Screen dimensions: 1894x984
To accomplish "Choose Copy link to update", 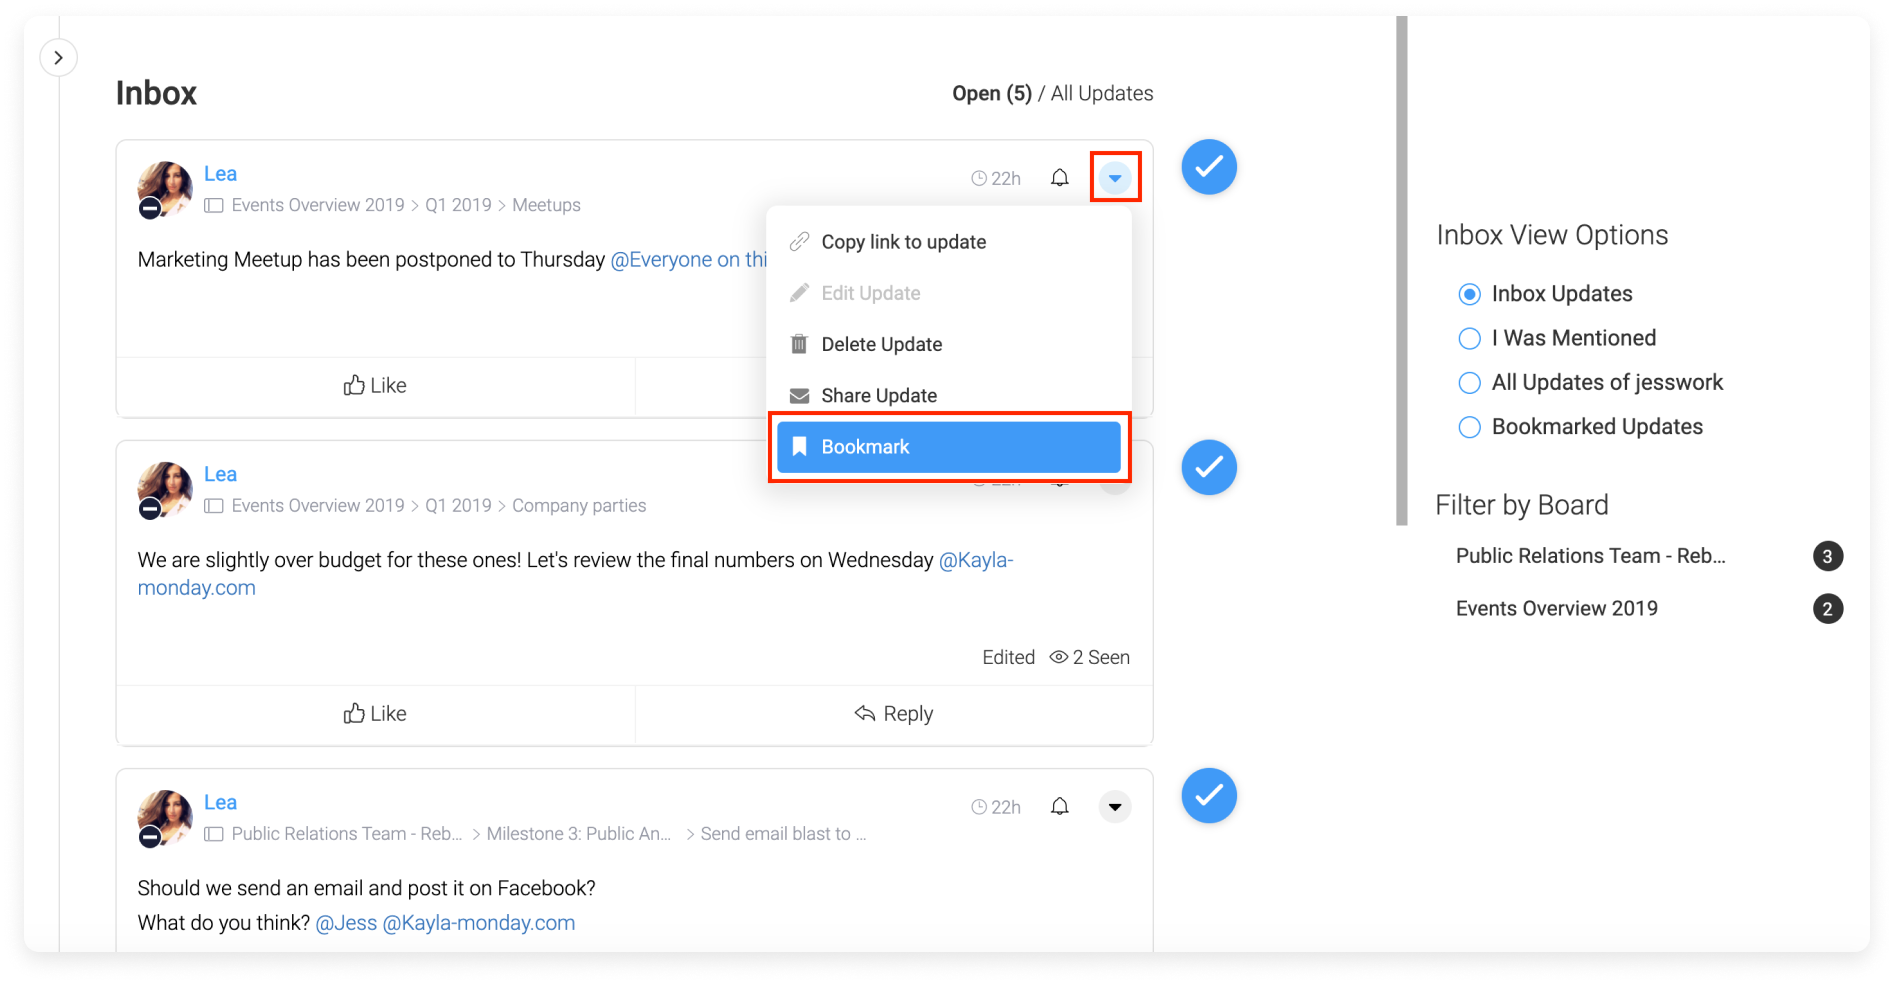I will [949, 242].
